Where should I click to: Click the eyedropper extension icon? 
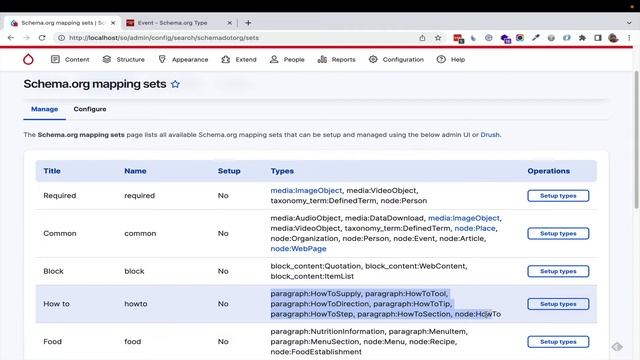536,38
